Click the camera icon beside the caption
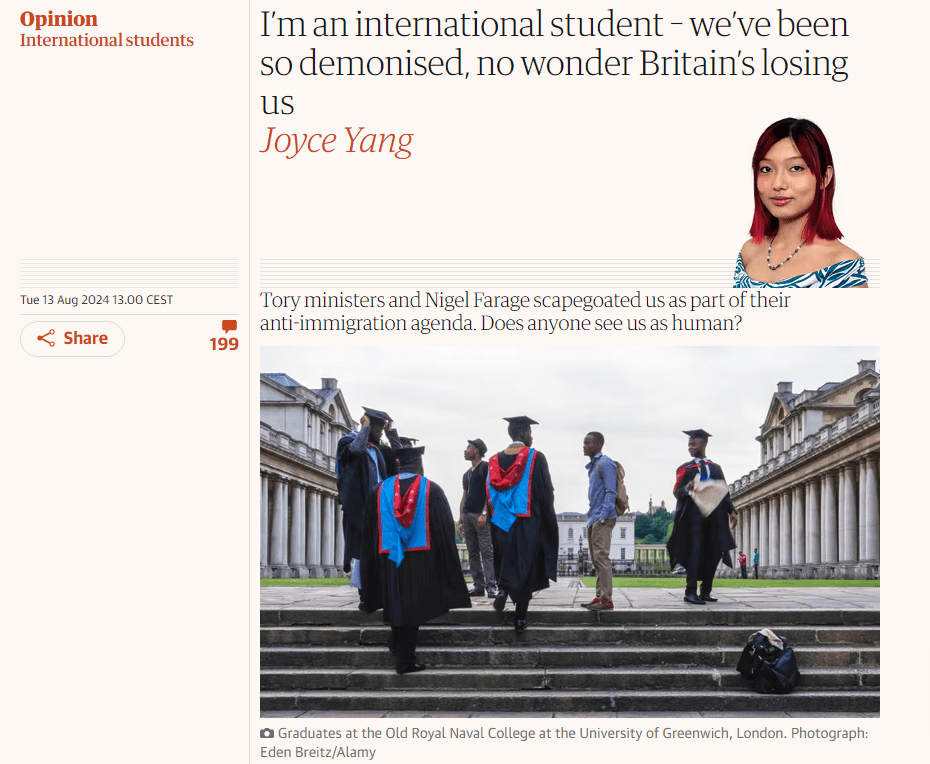This screenshot has width=930, height=764. pyautogui.click(x=267, y=733)
